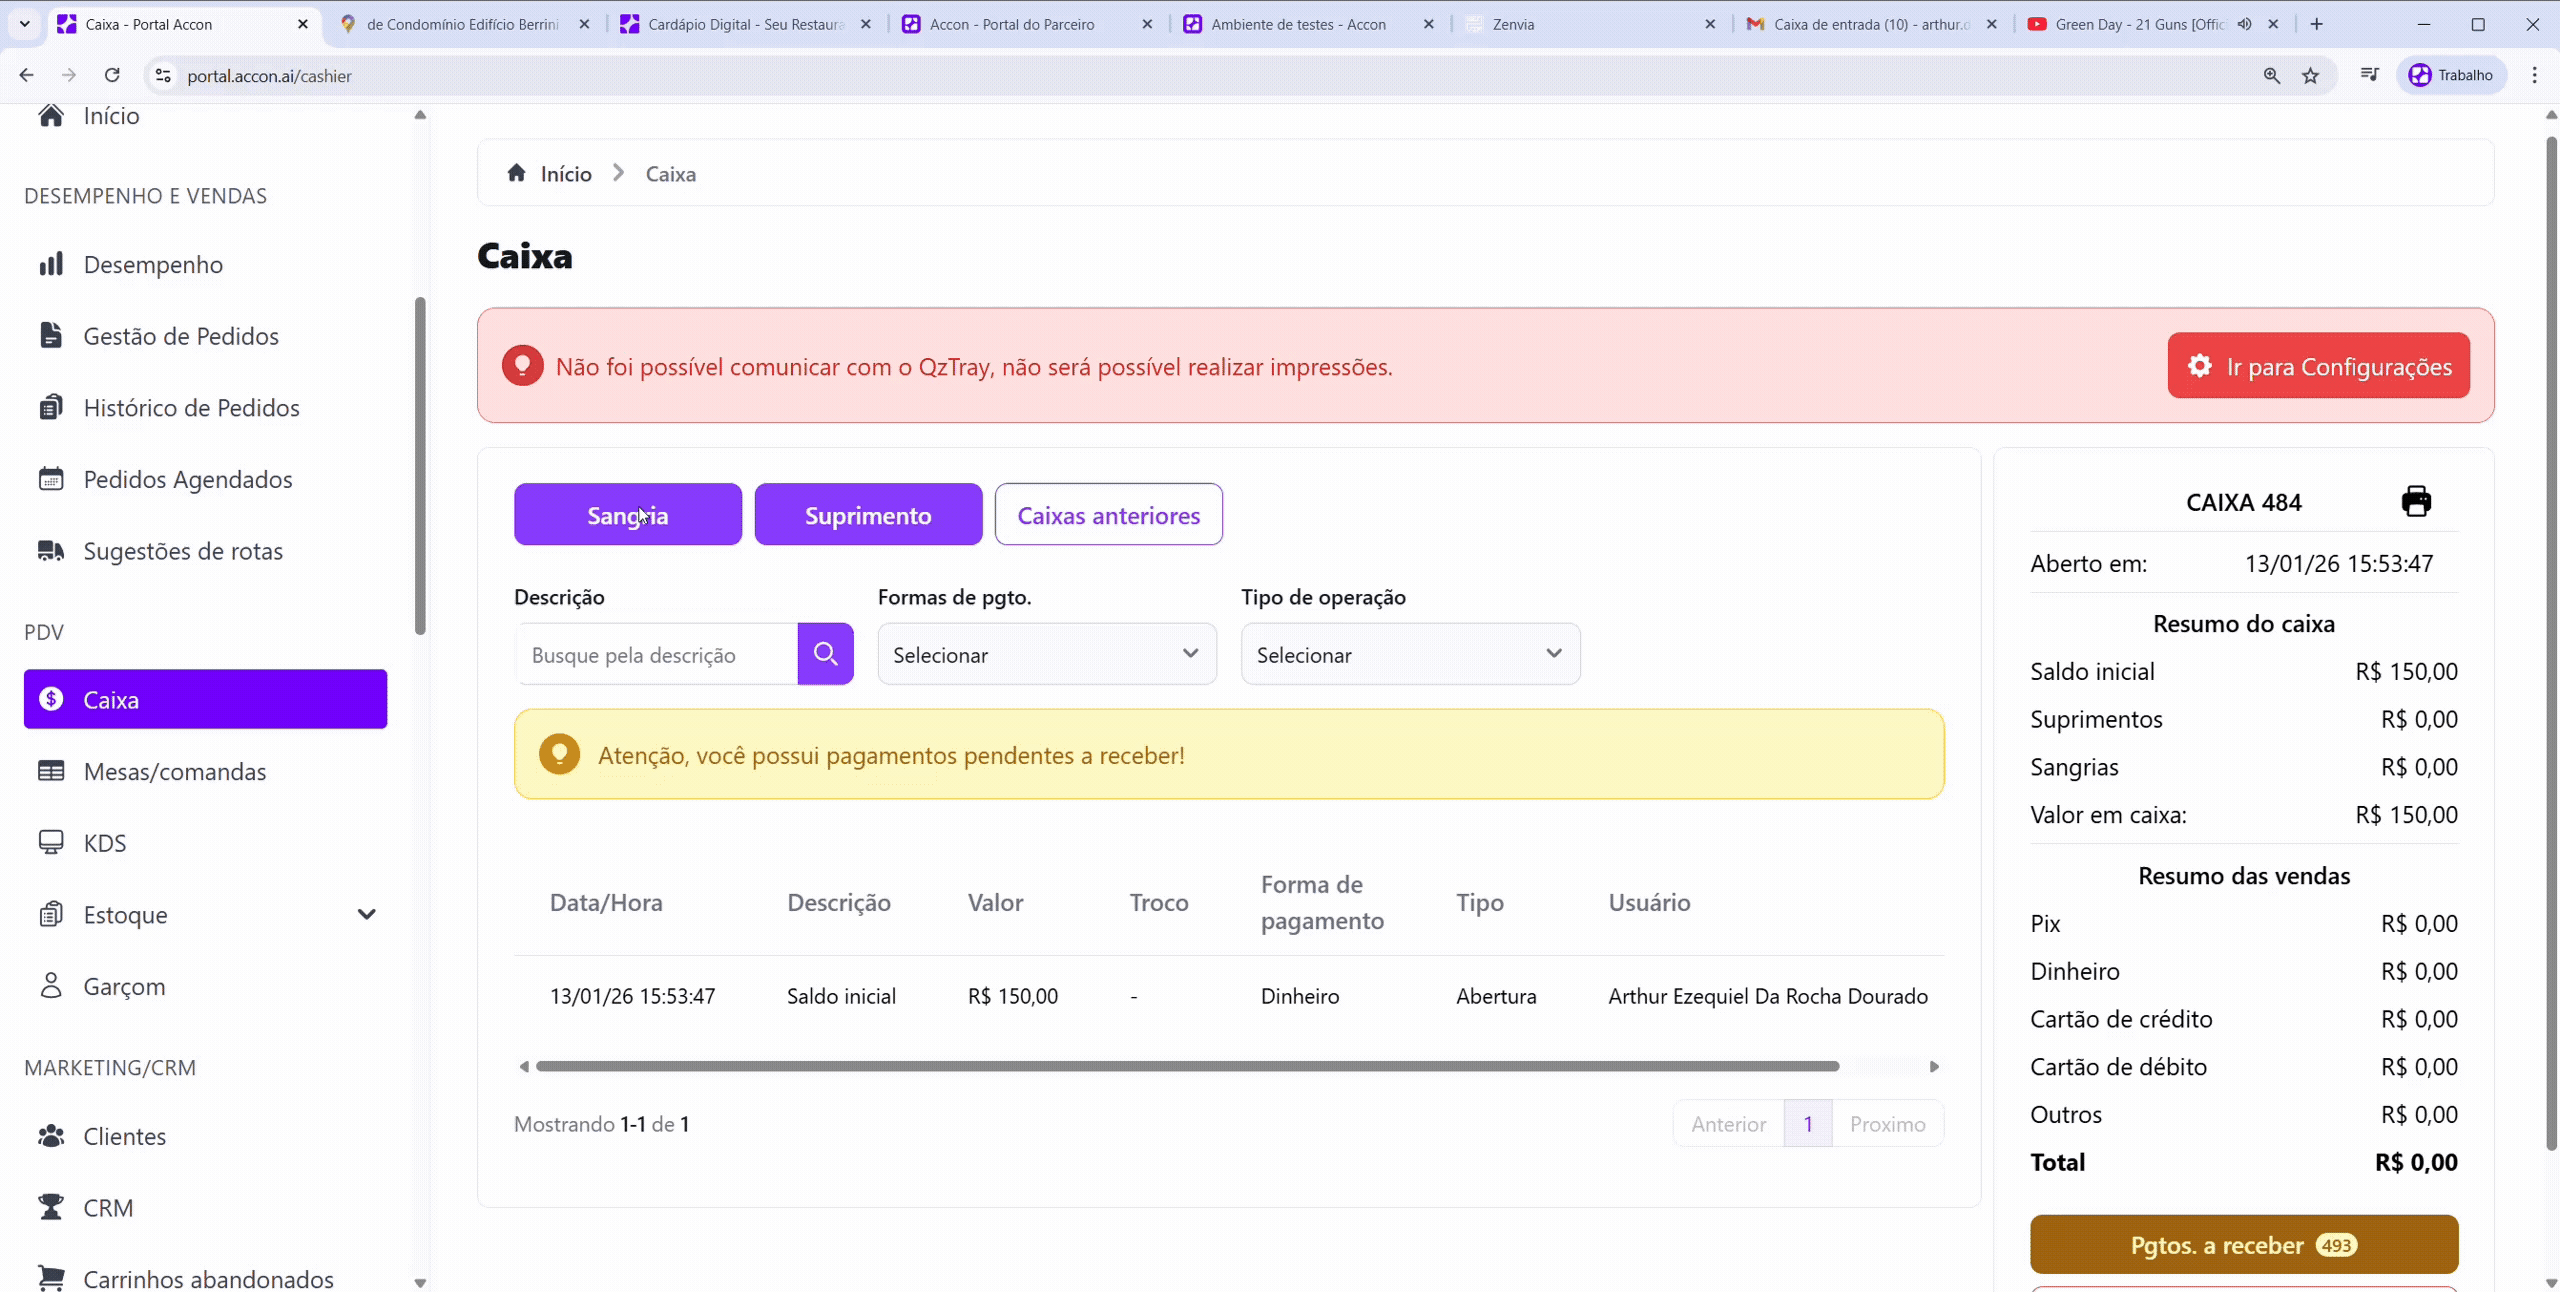Go to Gestão de Pedidos
This screenshot has width=2560, height=1292.
(x=180, y=336)
